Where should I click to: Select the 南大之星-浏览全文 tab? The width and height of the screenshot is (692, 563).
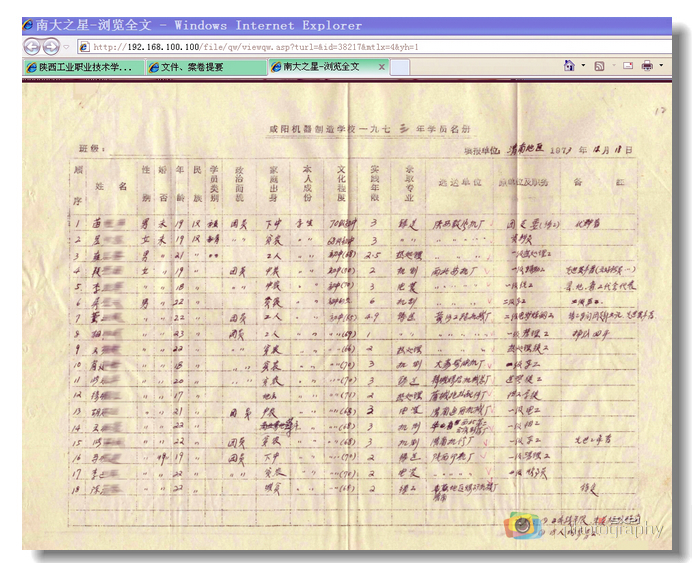coord(320,67)
